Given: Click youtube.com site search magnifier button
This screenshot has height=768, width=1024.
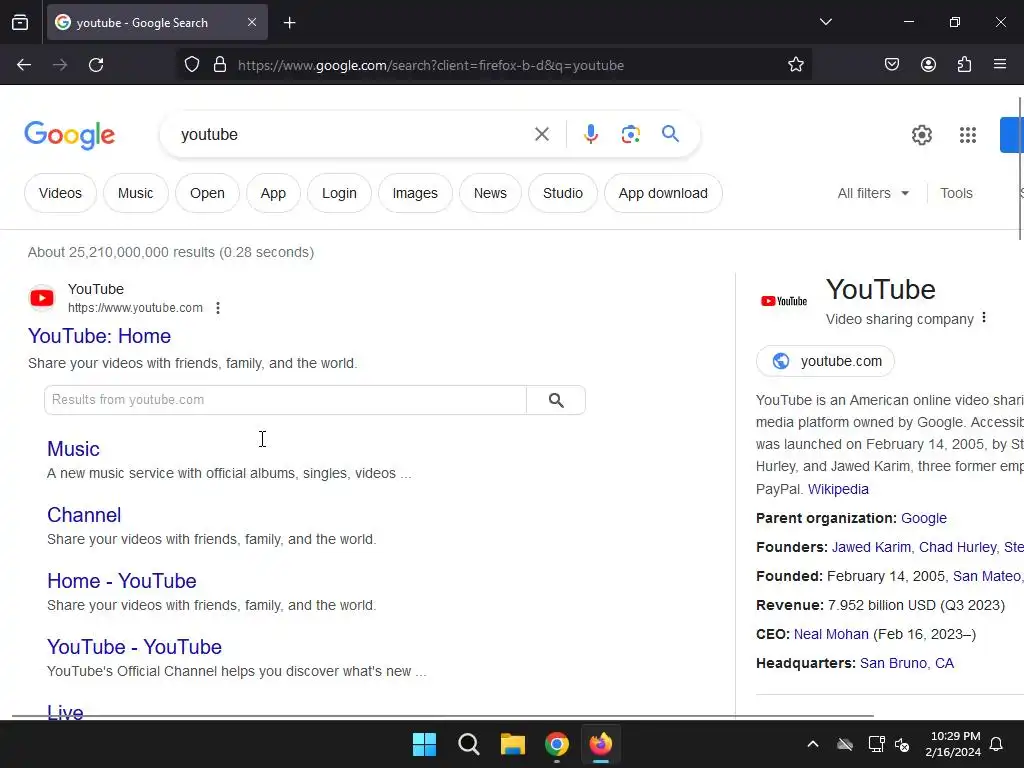Looking at the screenshot, I should click(556, 400).
